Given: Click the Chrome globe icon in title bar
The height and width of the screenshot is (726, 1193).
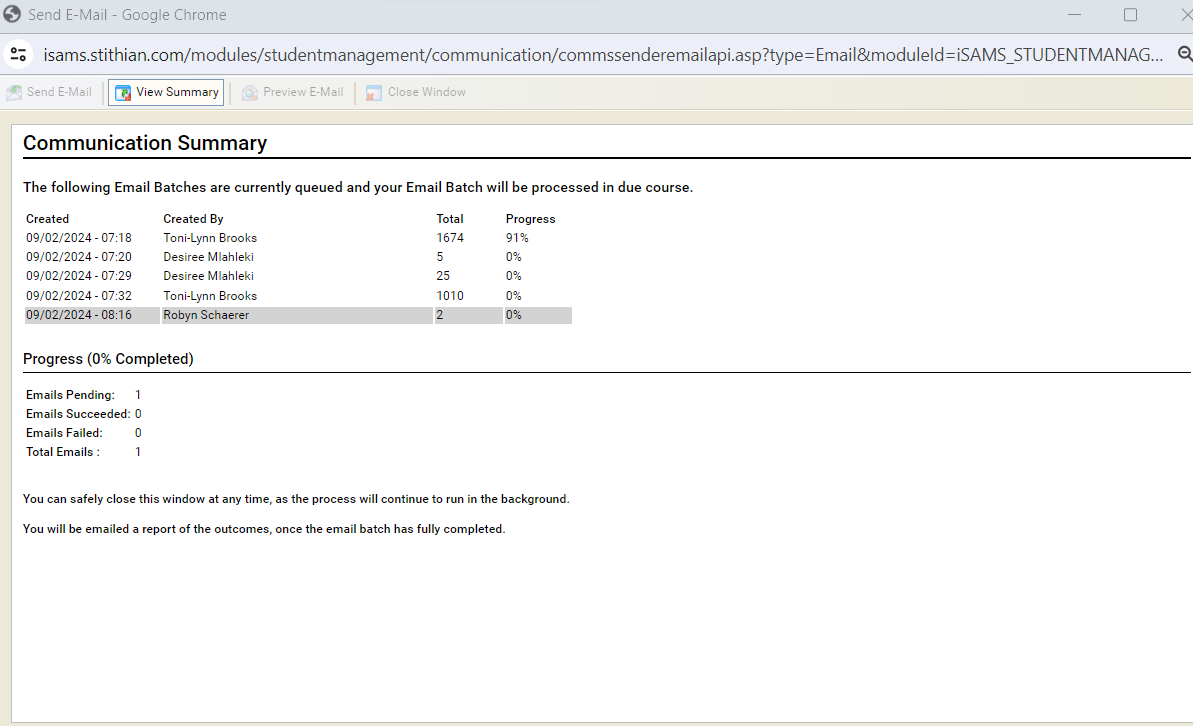Looking at the screenshot, I should point(12,15).
